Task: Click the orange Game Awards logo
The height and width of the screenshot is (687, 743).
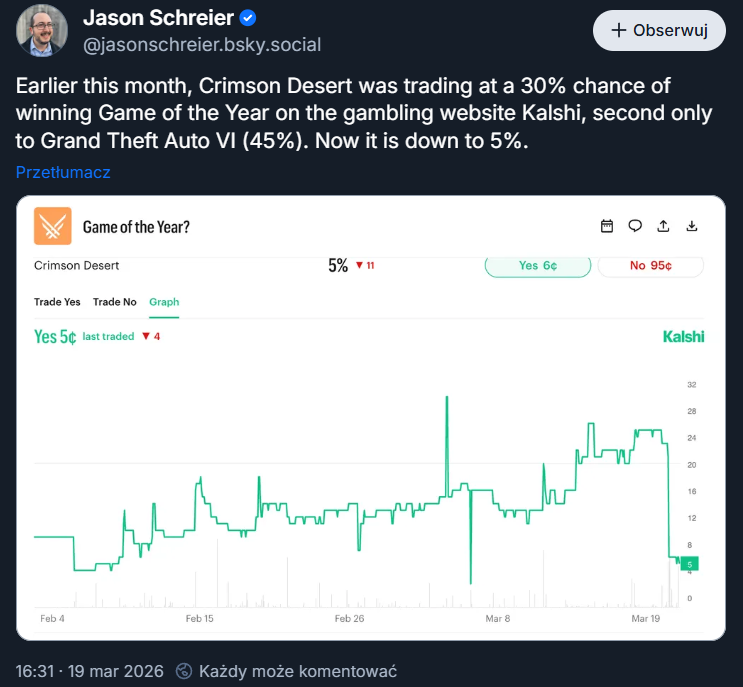Action: coord(53,226)
